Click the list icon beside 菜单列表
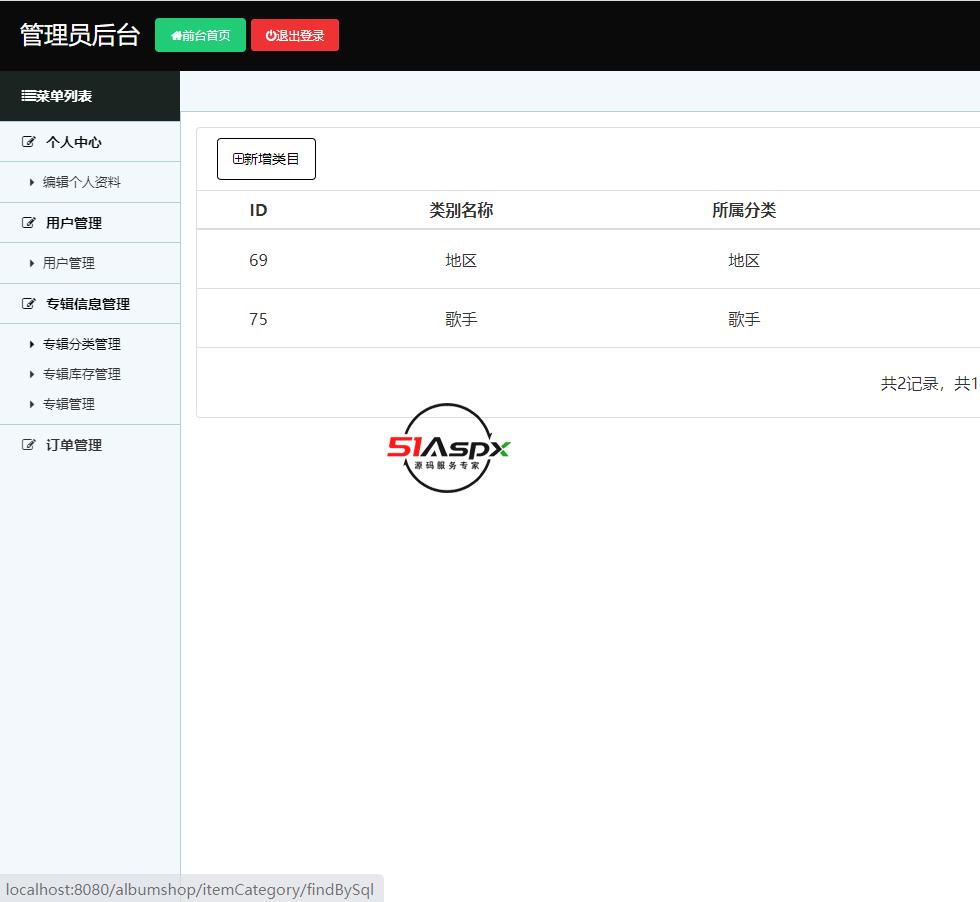Screen dimensions: 980x902 point(28,96)
